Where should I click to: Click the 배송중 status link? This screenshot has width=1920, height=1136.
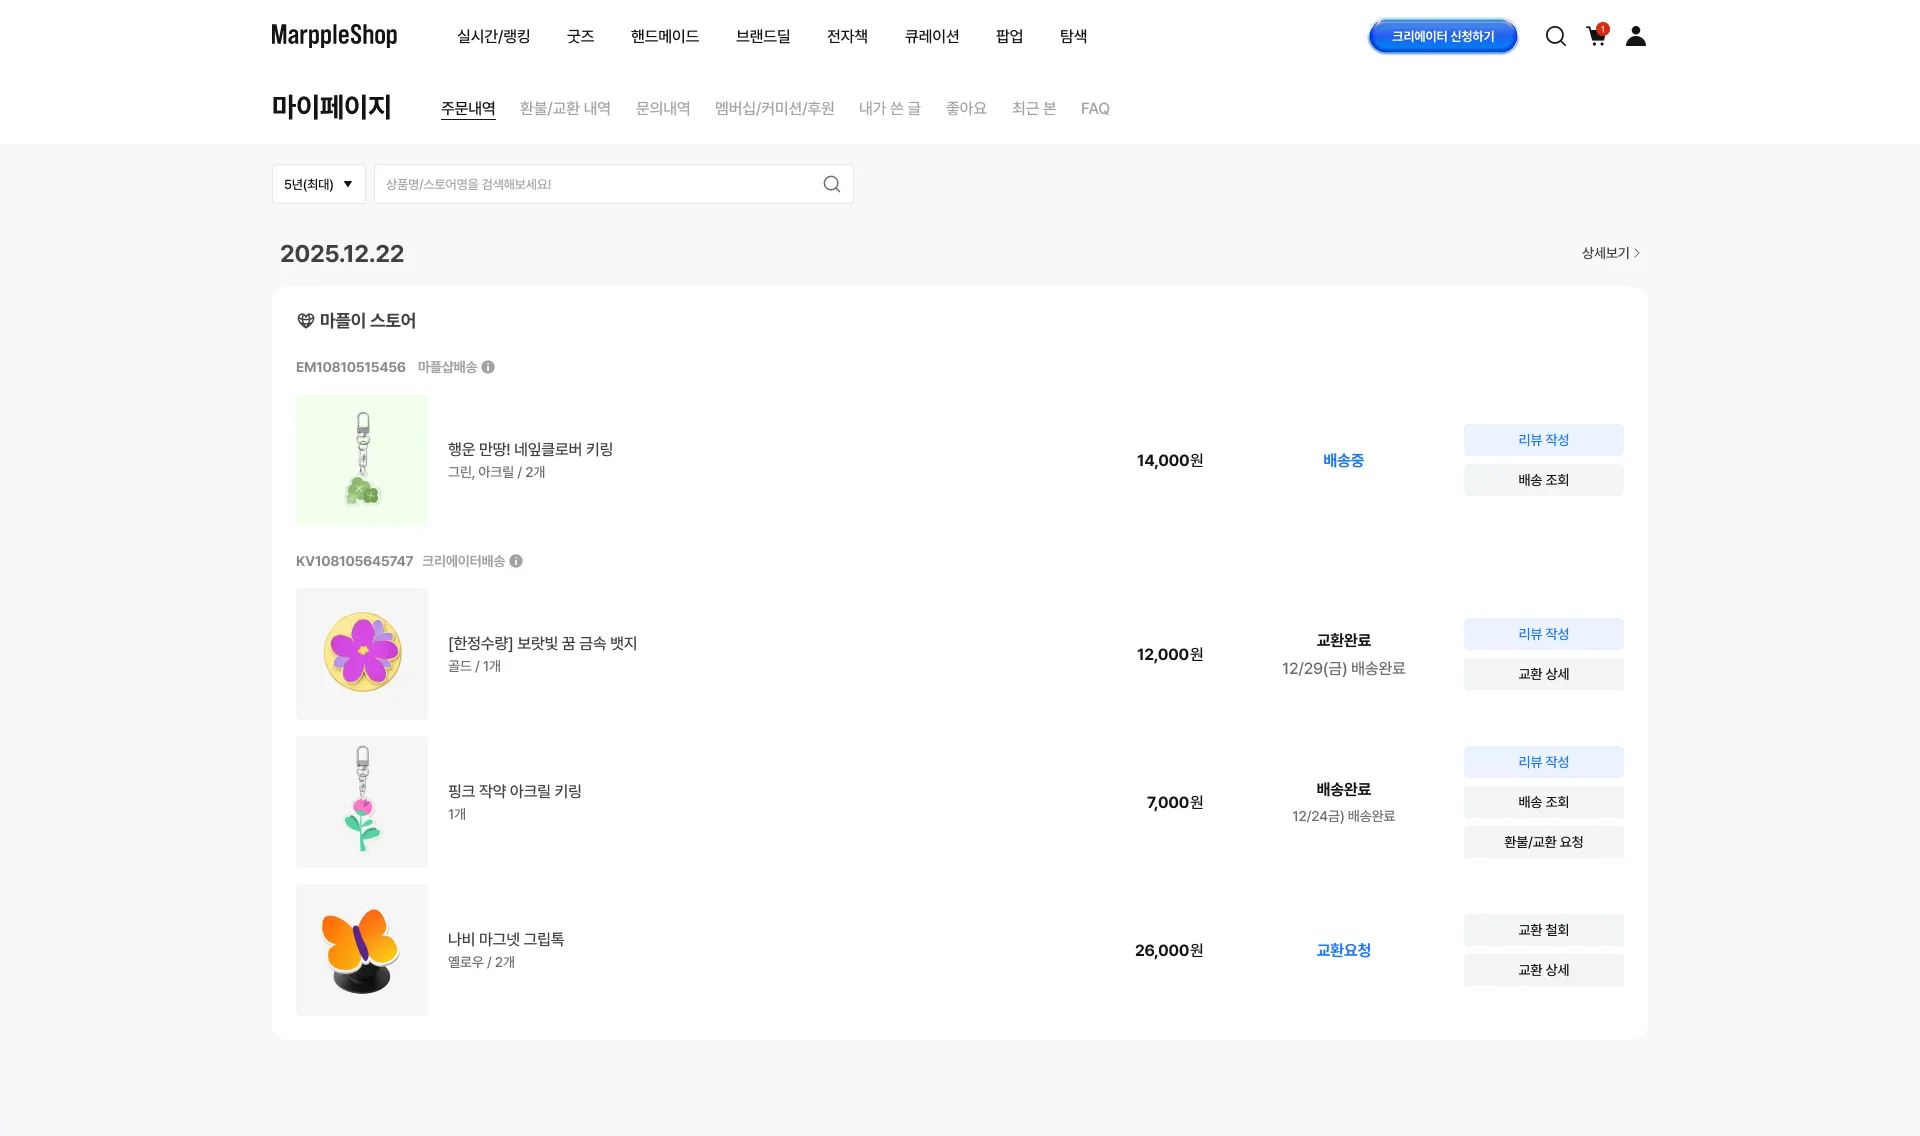pos(1343,460)
